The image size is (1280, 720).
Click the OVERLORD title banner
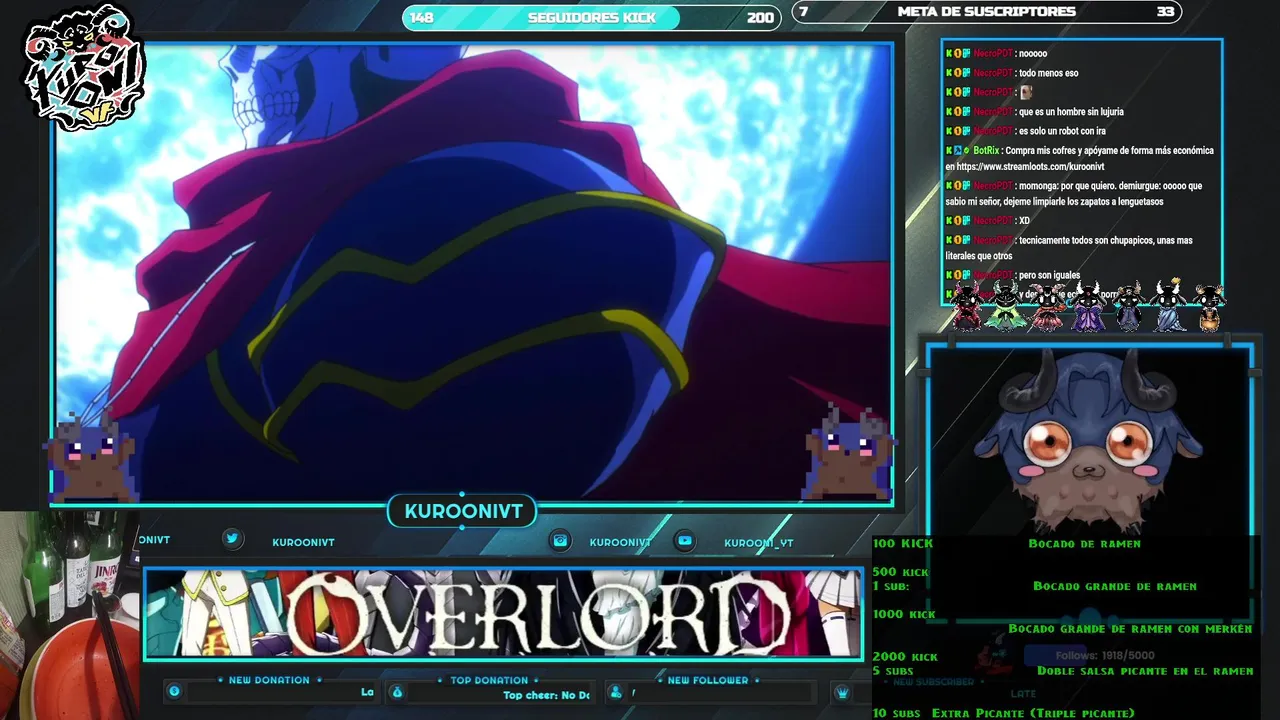503,614
